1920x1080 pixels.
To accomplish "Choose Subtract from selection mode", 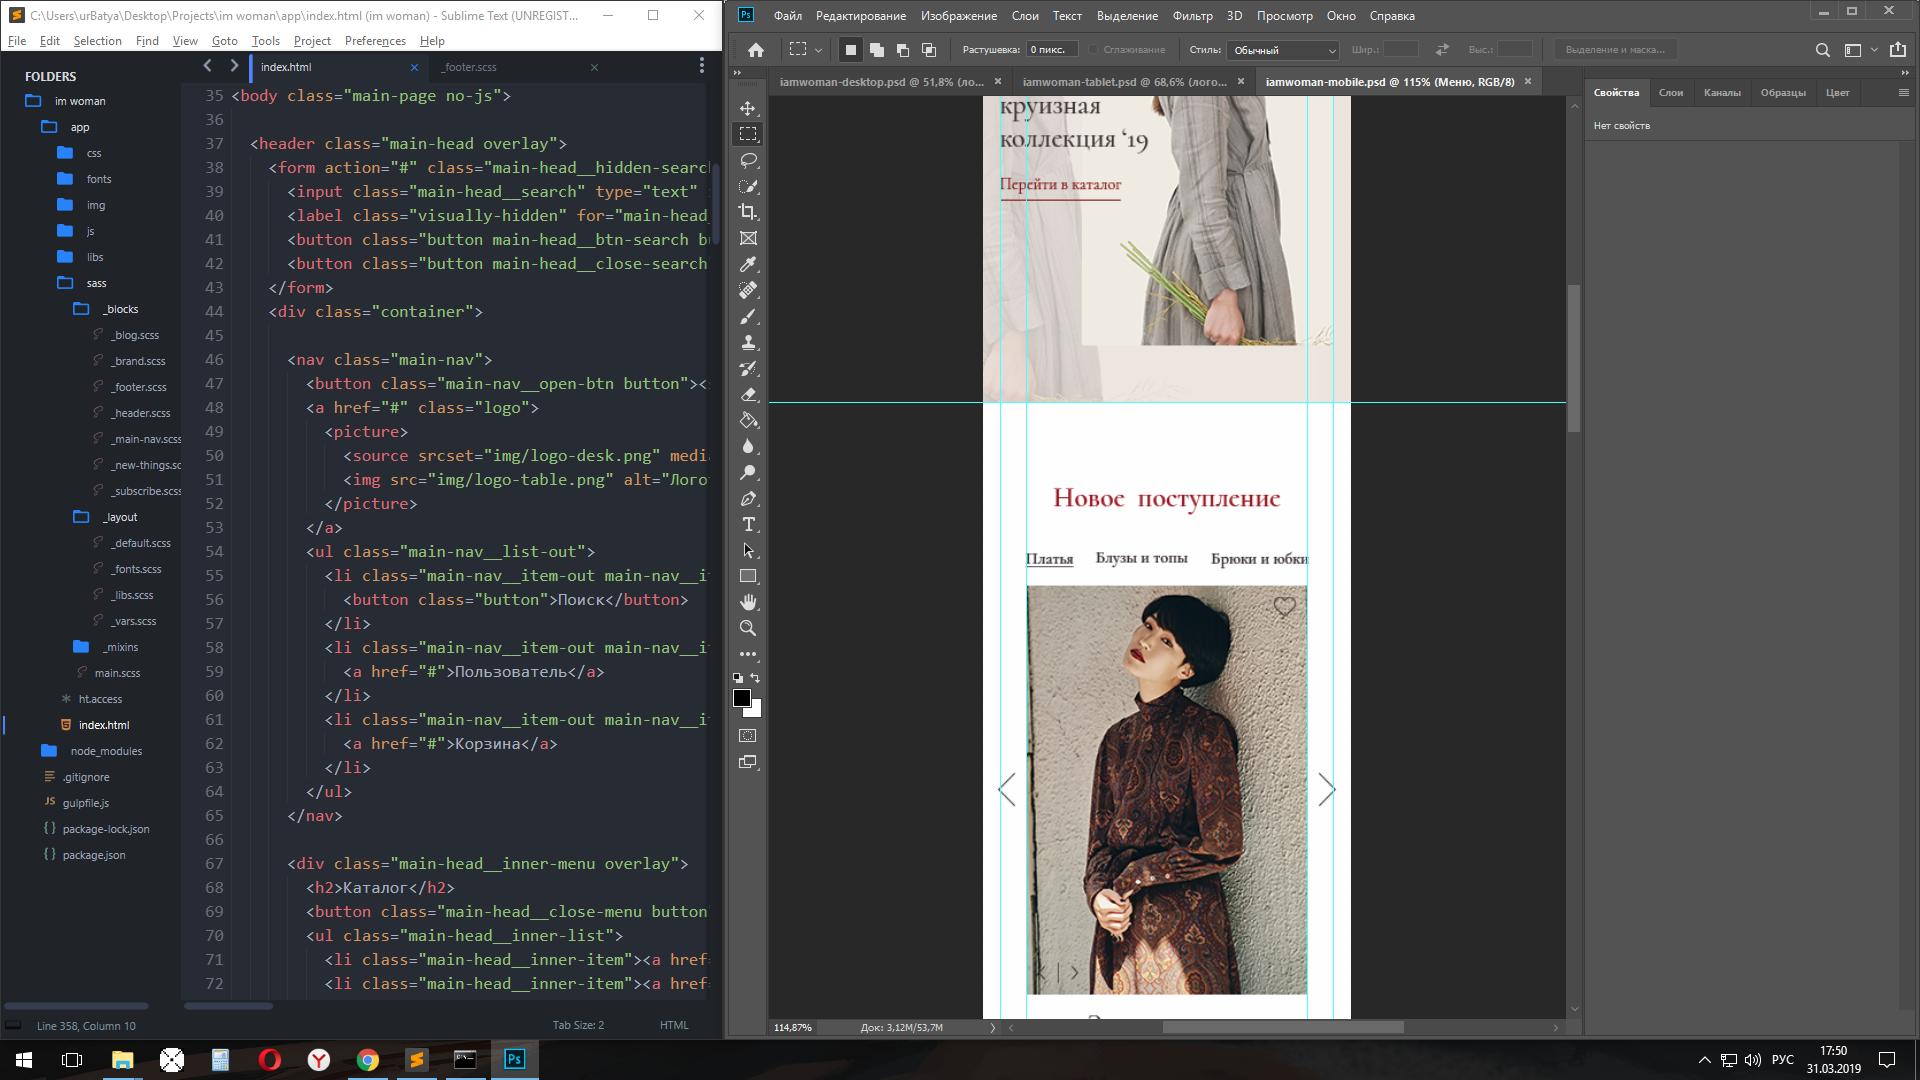I will click(x=903, y=50).
